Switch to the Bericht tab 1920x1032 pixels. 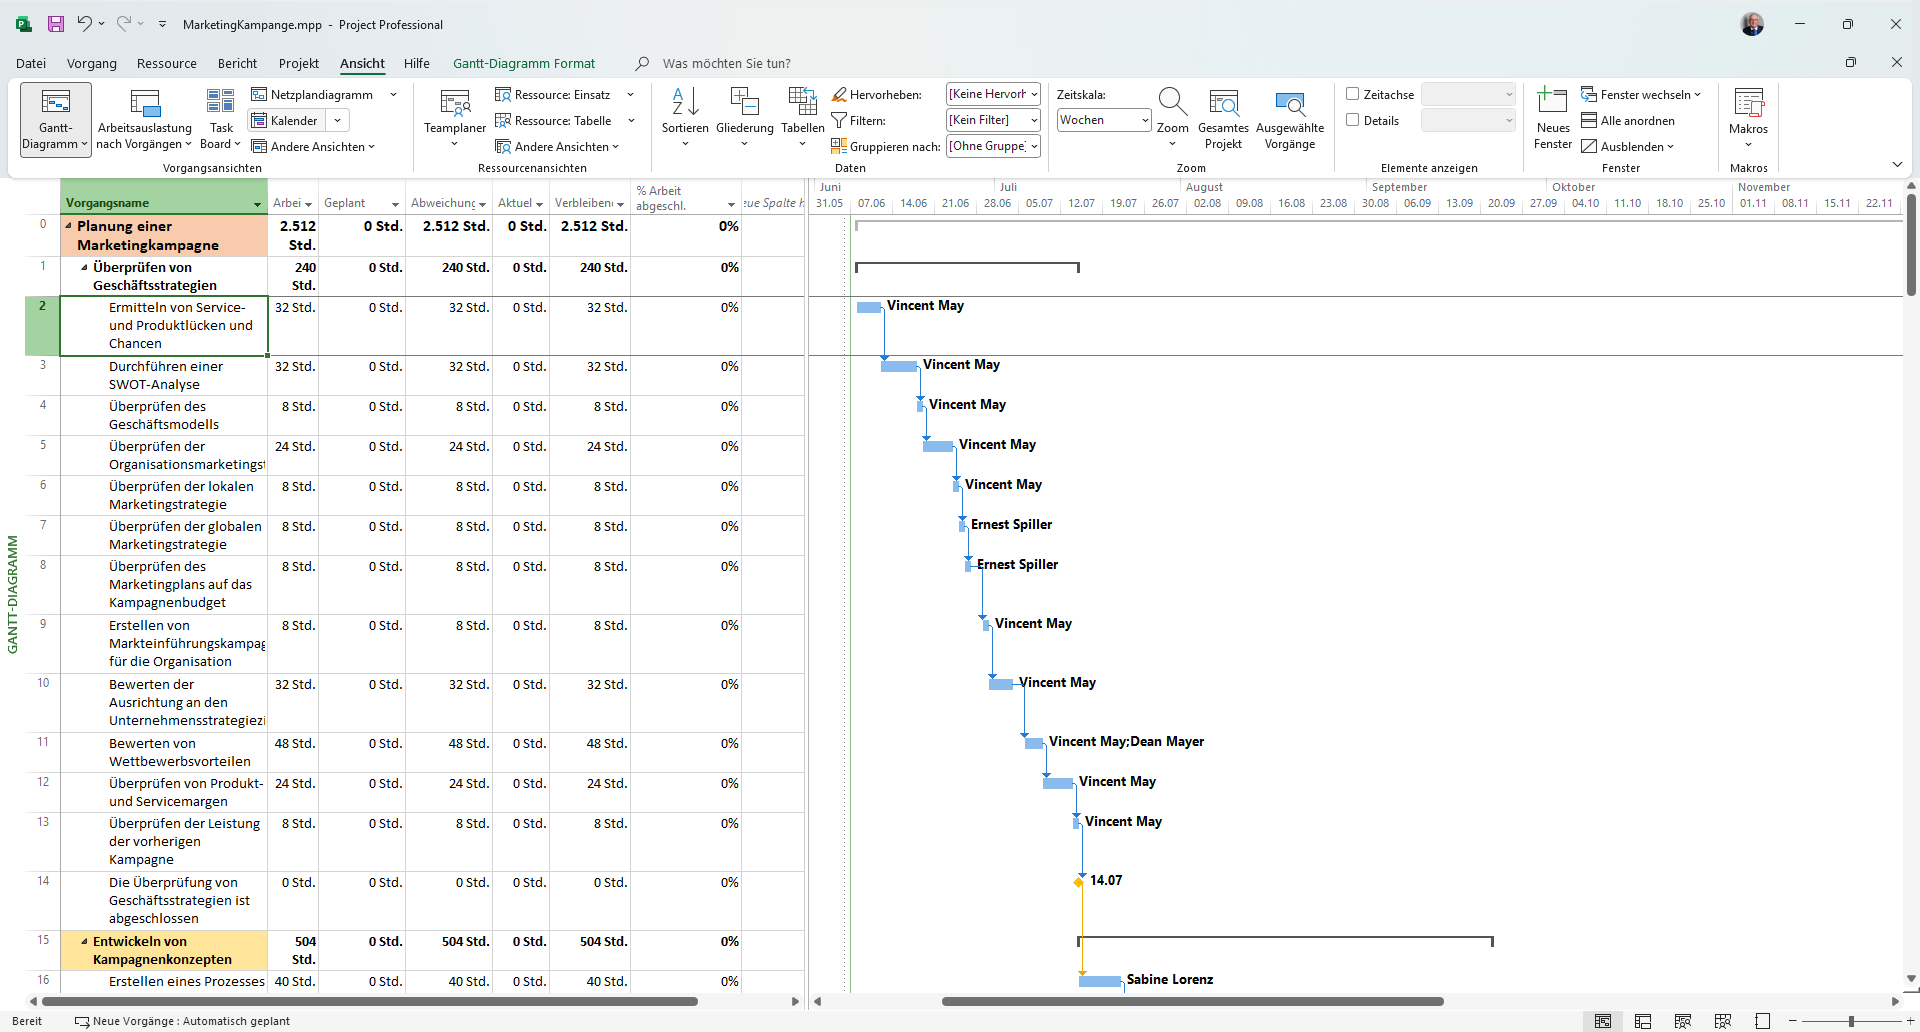coord(237,63)
